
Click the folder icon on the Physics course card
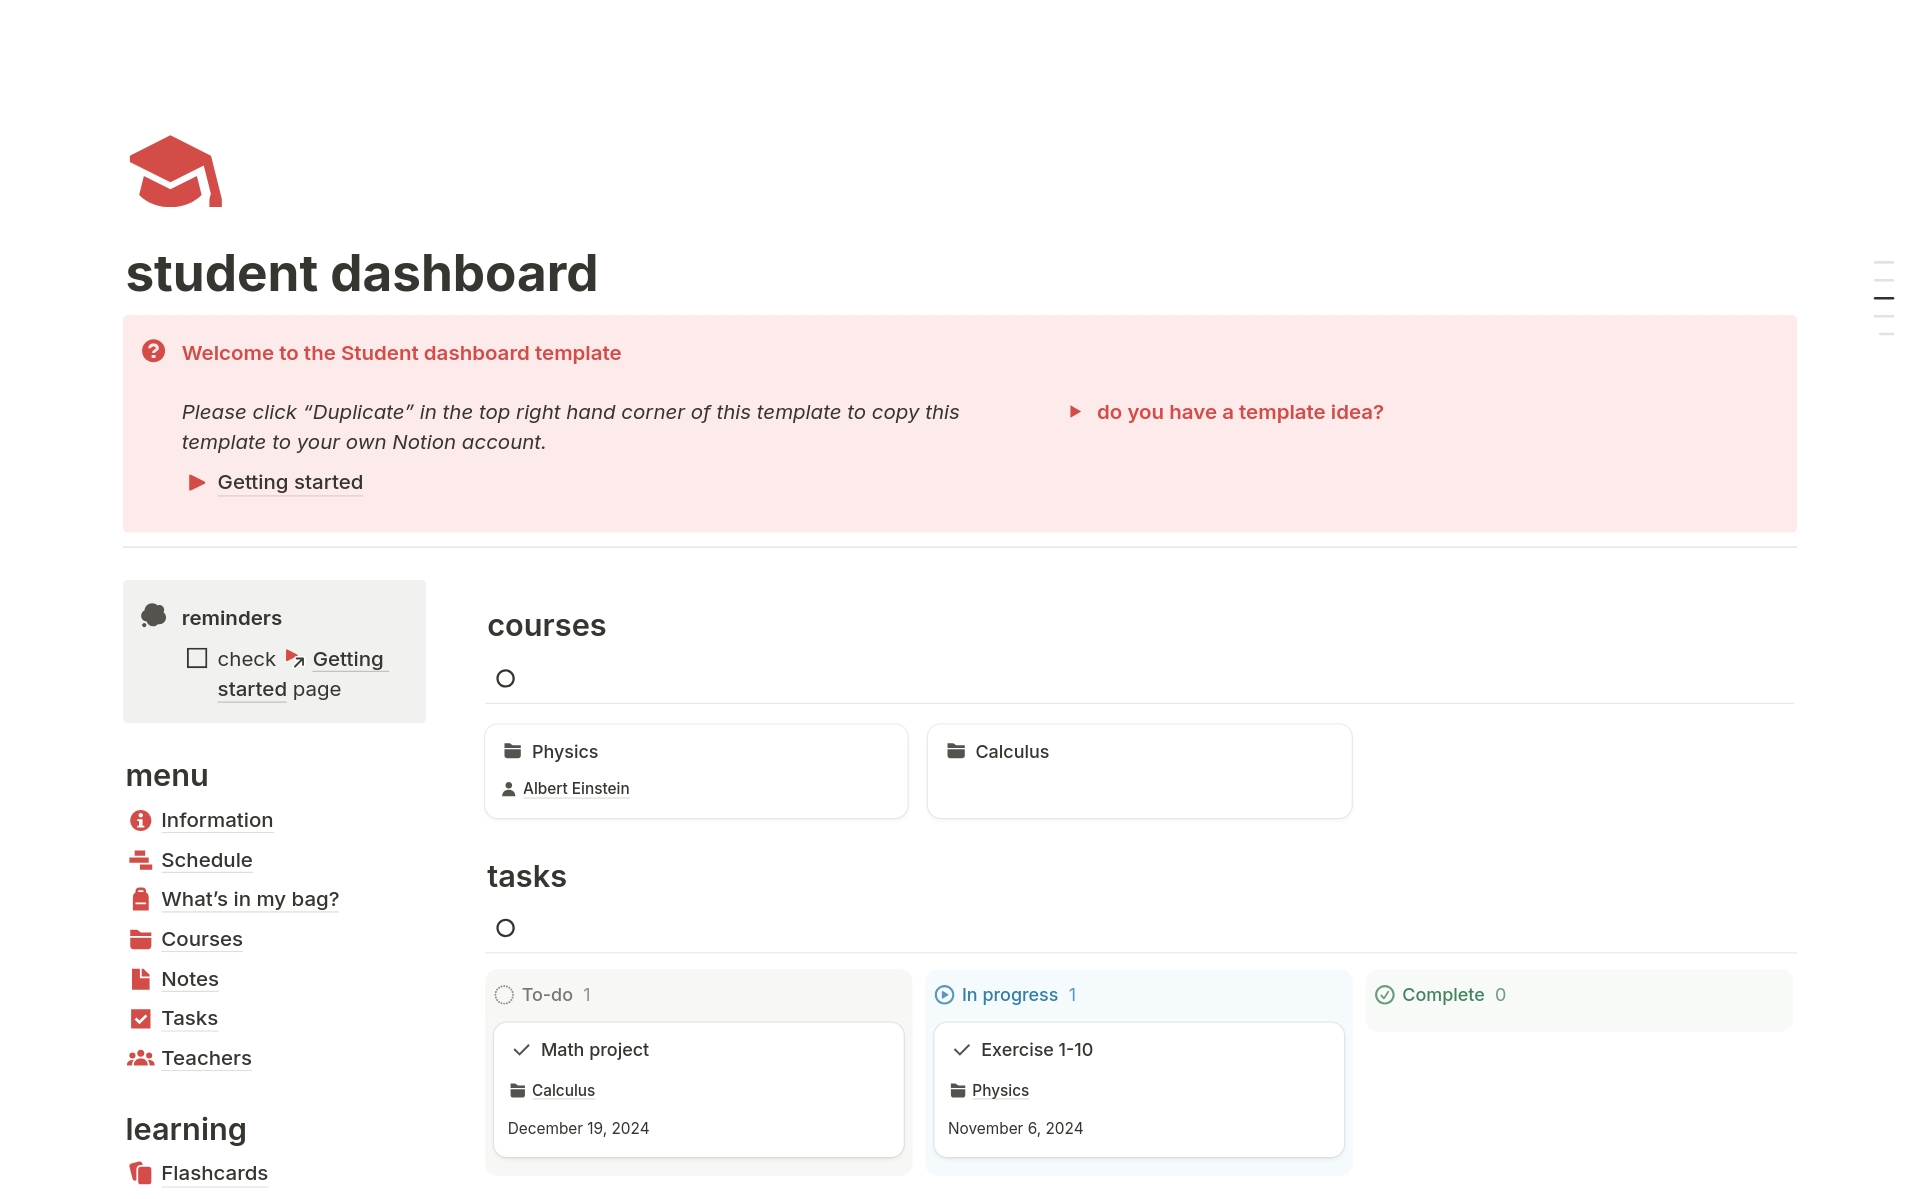(x=513, y=751)
